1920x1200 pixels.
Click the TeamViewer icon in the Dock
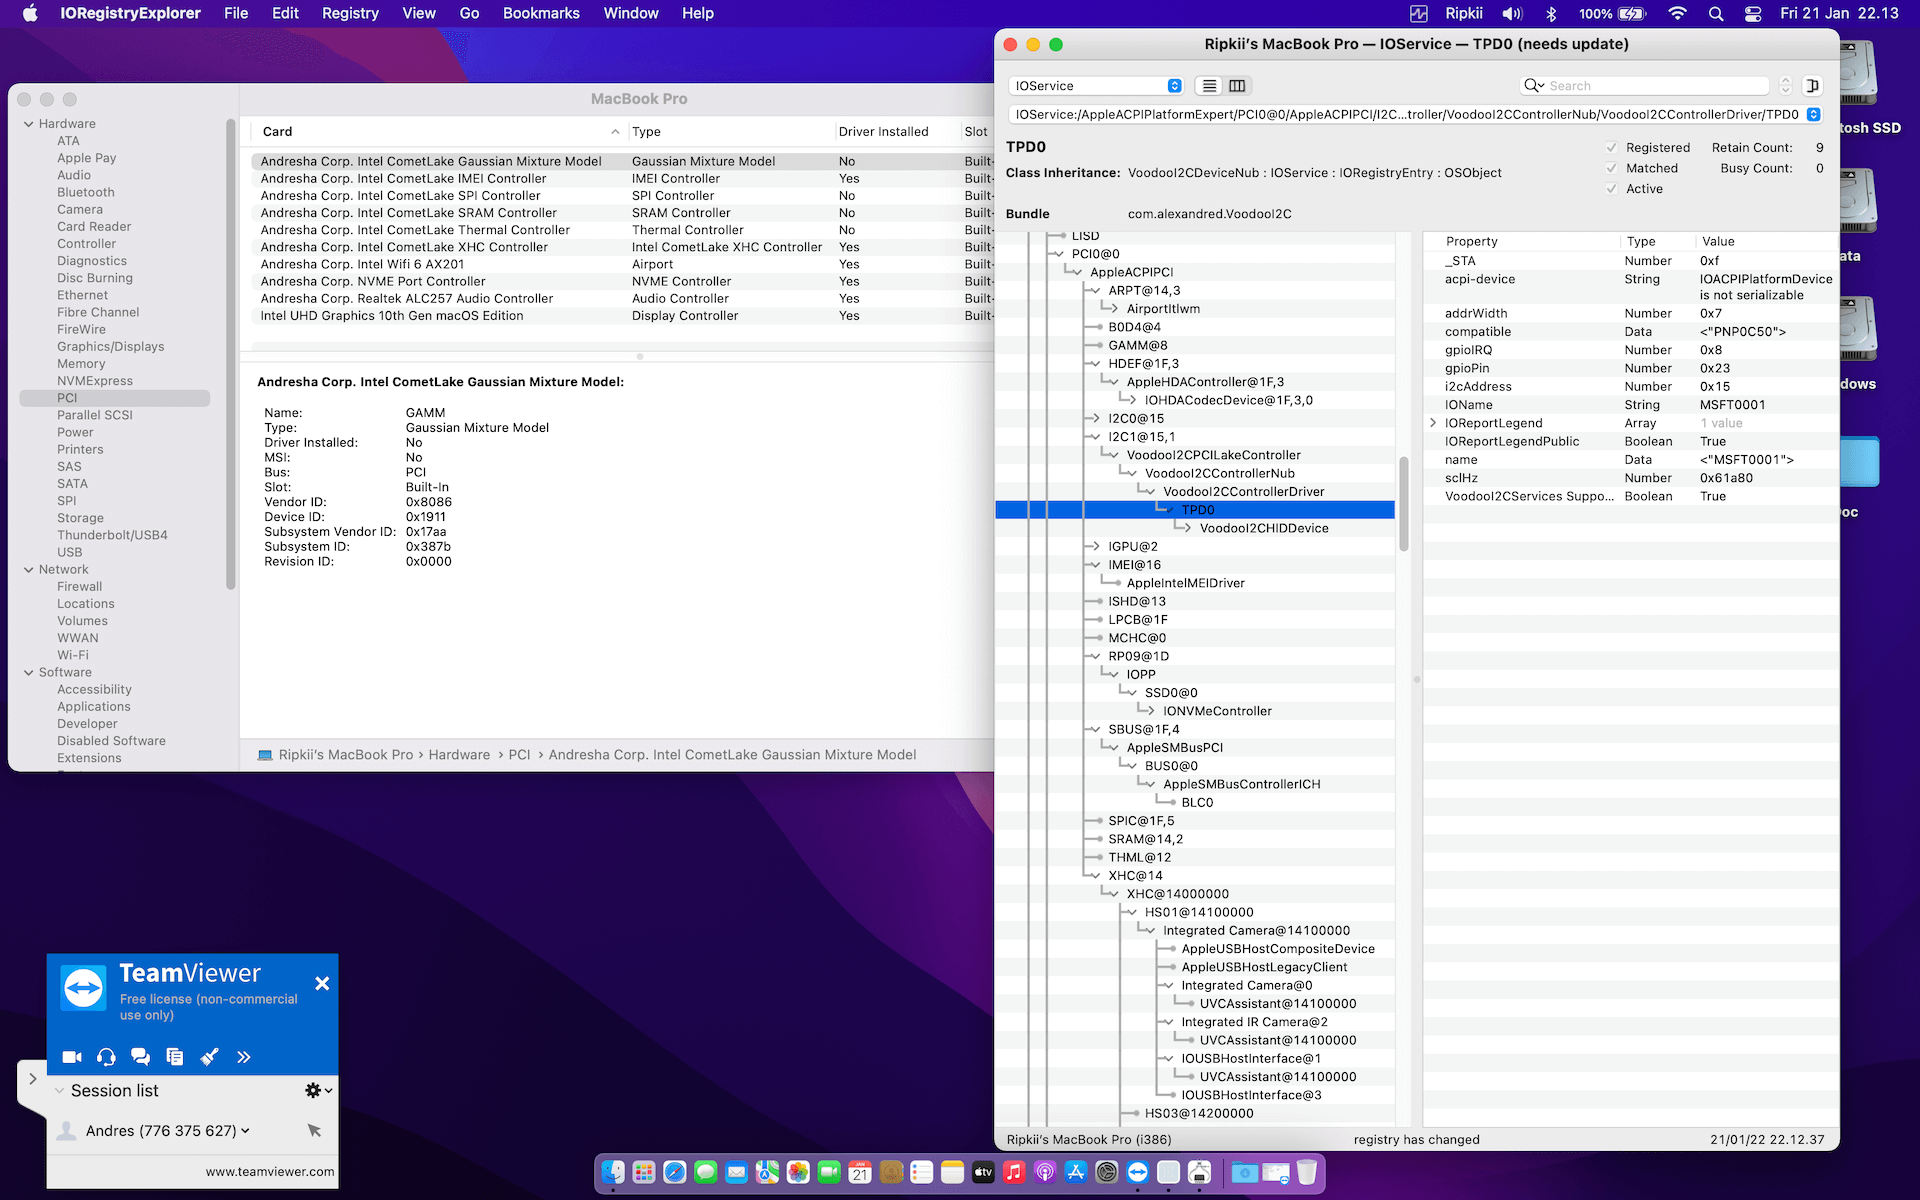tap(1138, 1172)
